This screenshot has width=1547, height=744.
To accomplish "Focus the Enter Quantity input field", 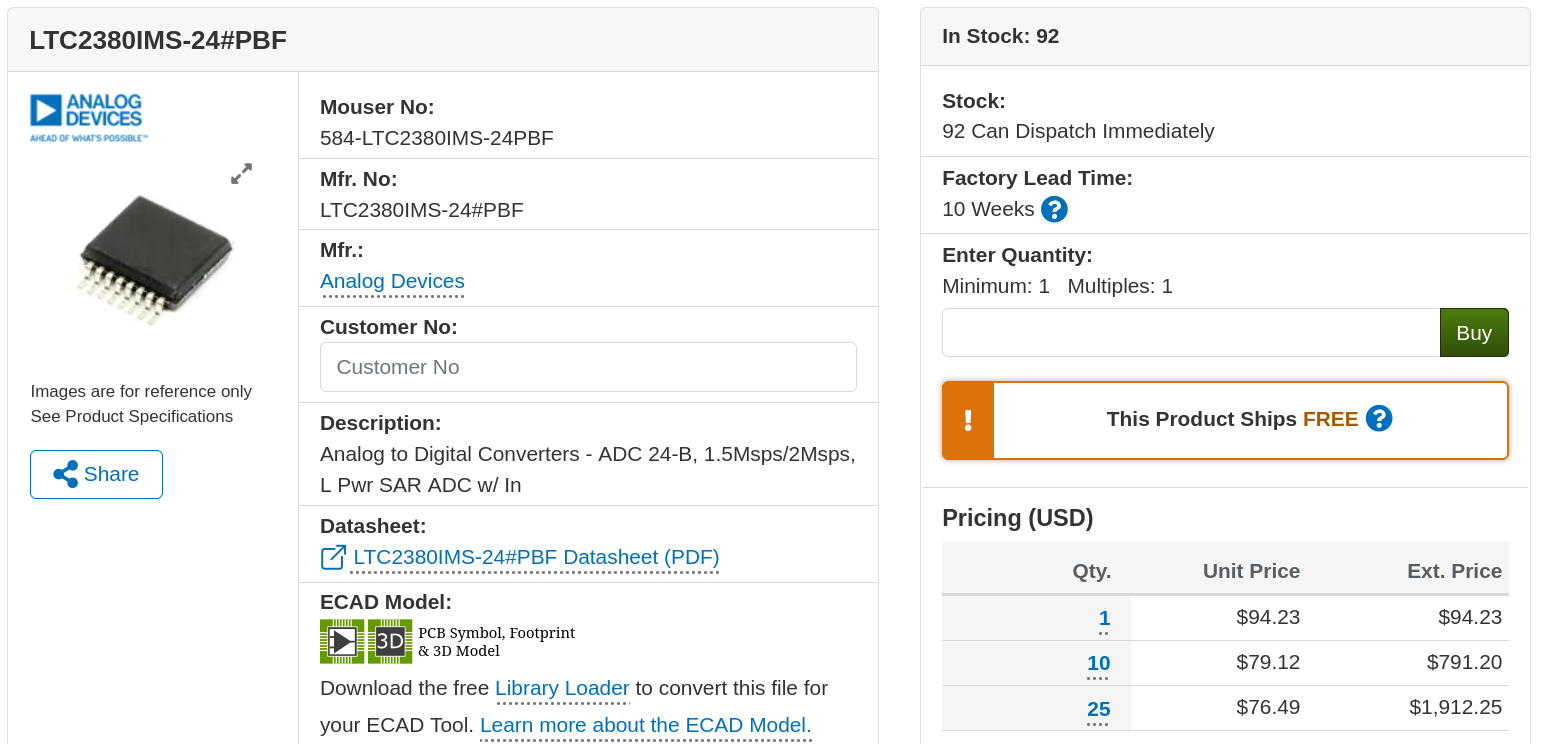I will coord(1191,332).
